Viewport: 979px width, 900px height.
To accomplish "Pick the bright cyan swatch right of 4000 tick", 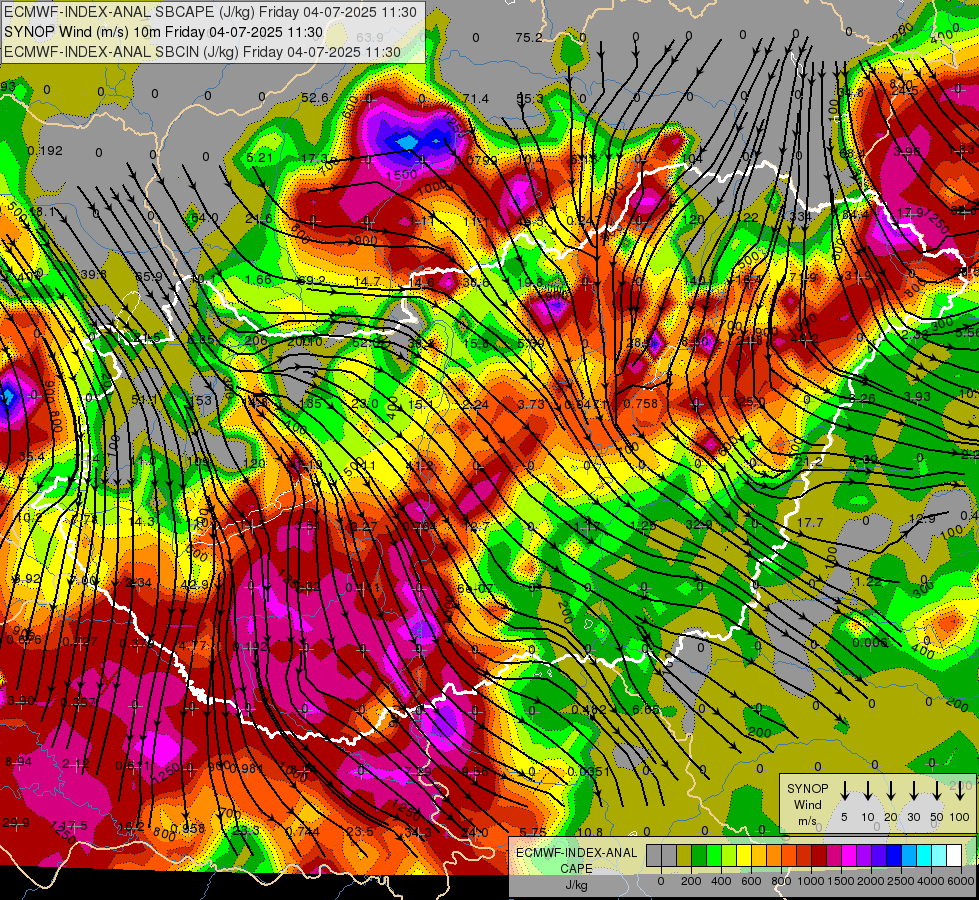I will [923, 855].
